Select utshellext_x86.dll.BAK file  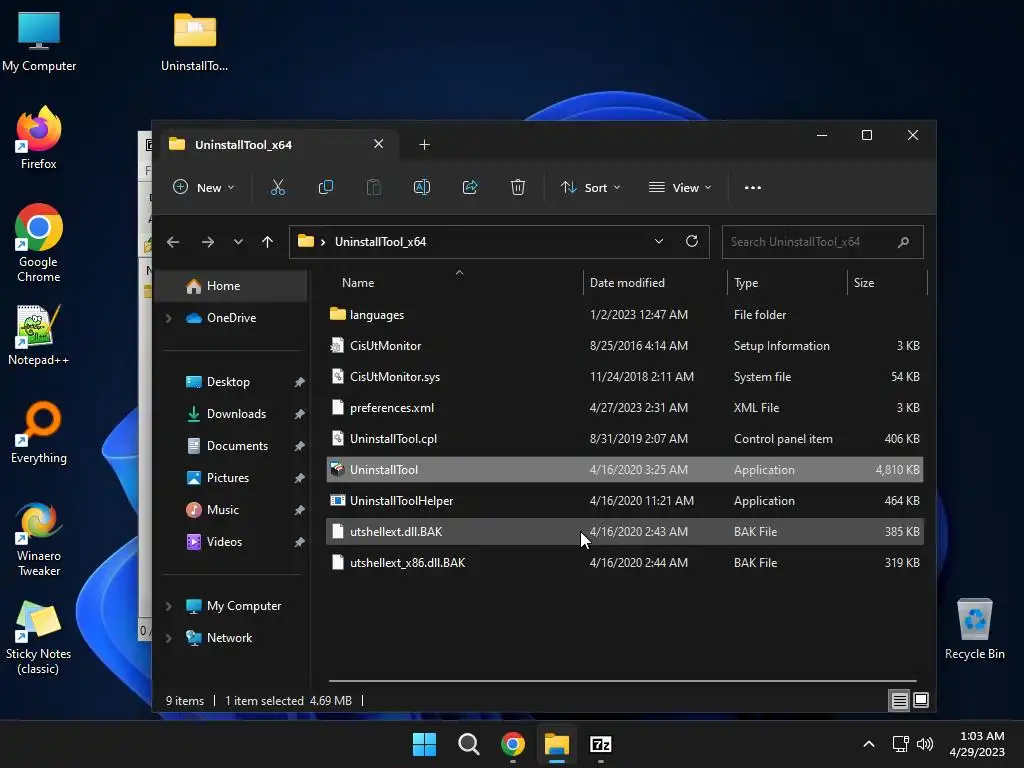624,563
